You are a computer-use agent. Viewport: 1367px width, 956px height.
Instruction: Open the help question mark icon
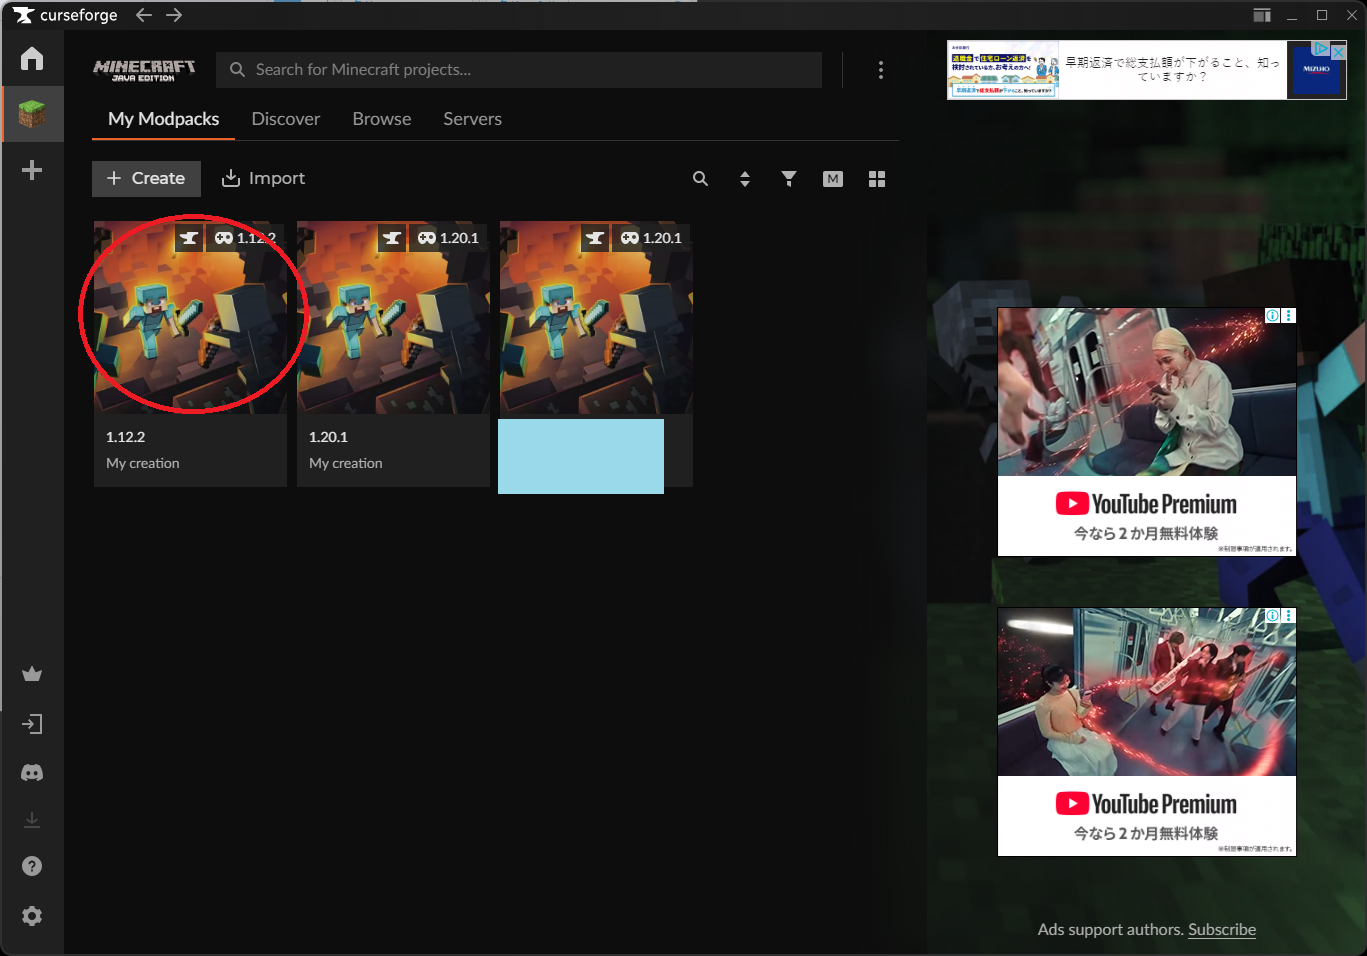(x=32, y=866)
